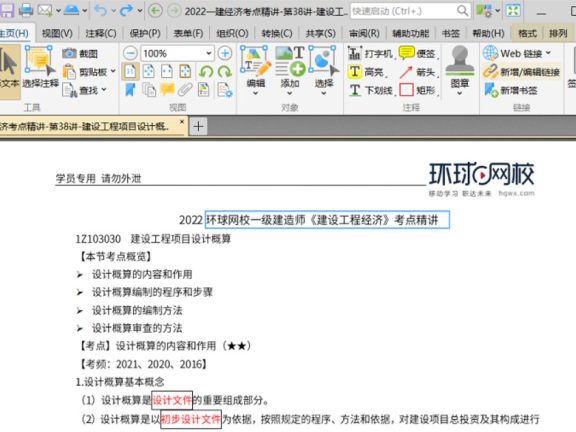Click the Redo arrow

click(126, 11)
